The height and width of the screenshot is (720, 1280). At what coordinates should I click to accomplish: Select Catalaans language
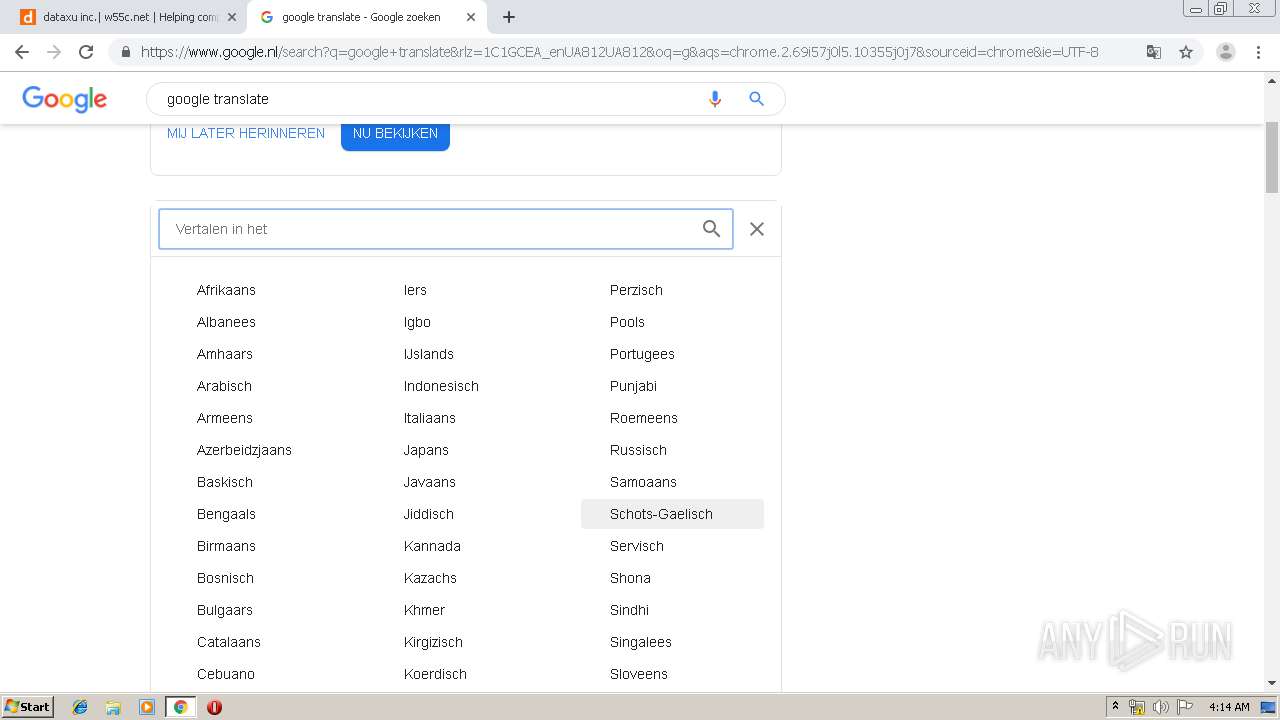point(229,642)
